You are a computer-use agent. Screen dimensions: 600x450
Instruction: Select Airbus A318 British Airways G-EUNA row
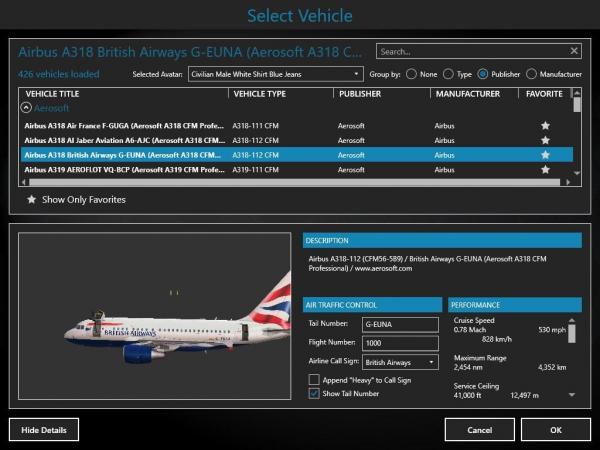pos(297,155)
